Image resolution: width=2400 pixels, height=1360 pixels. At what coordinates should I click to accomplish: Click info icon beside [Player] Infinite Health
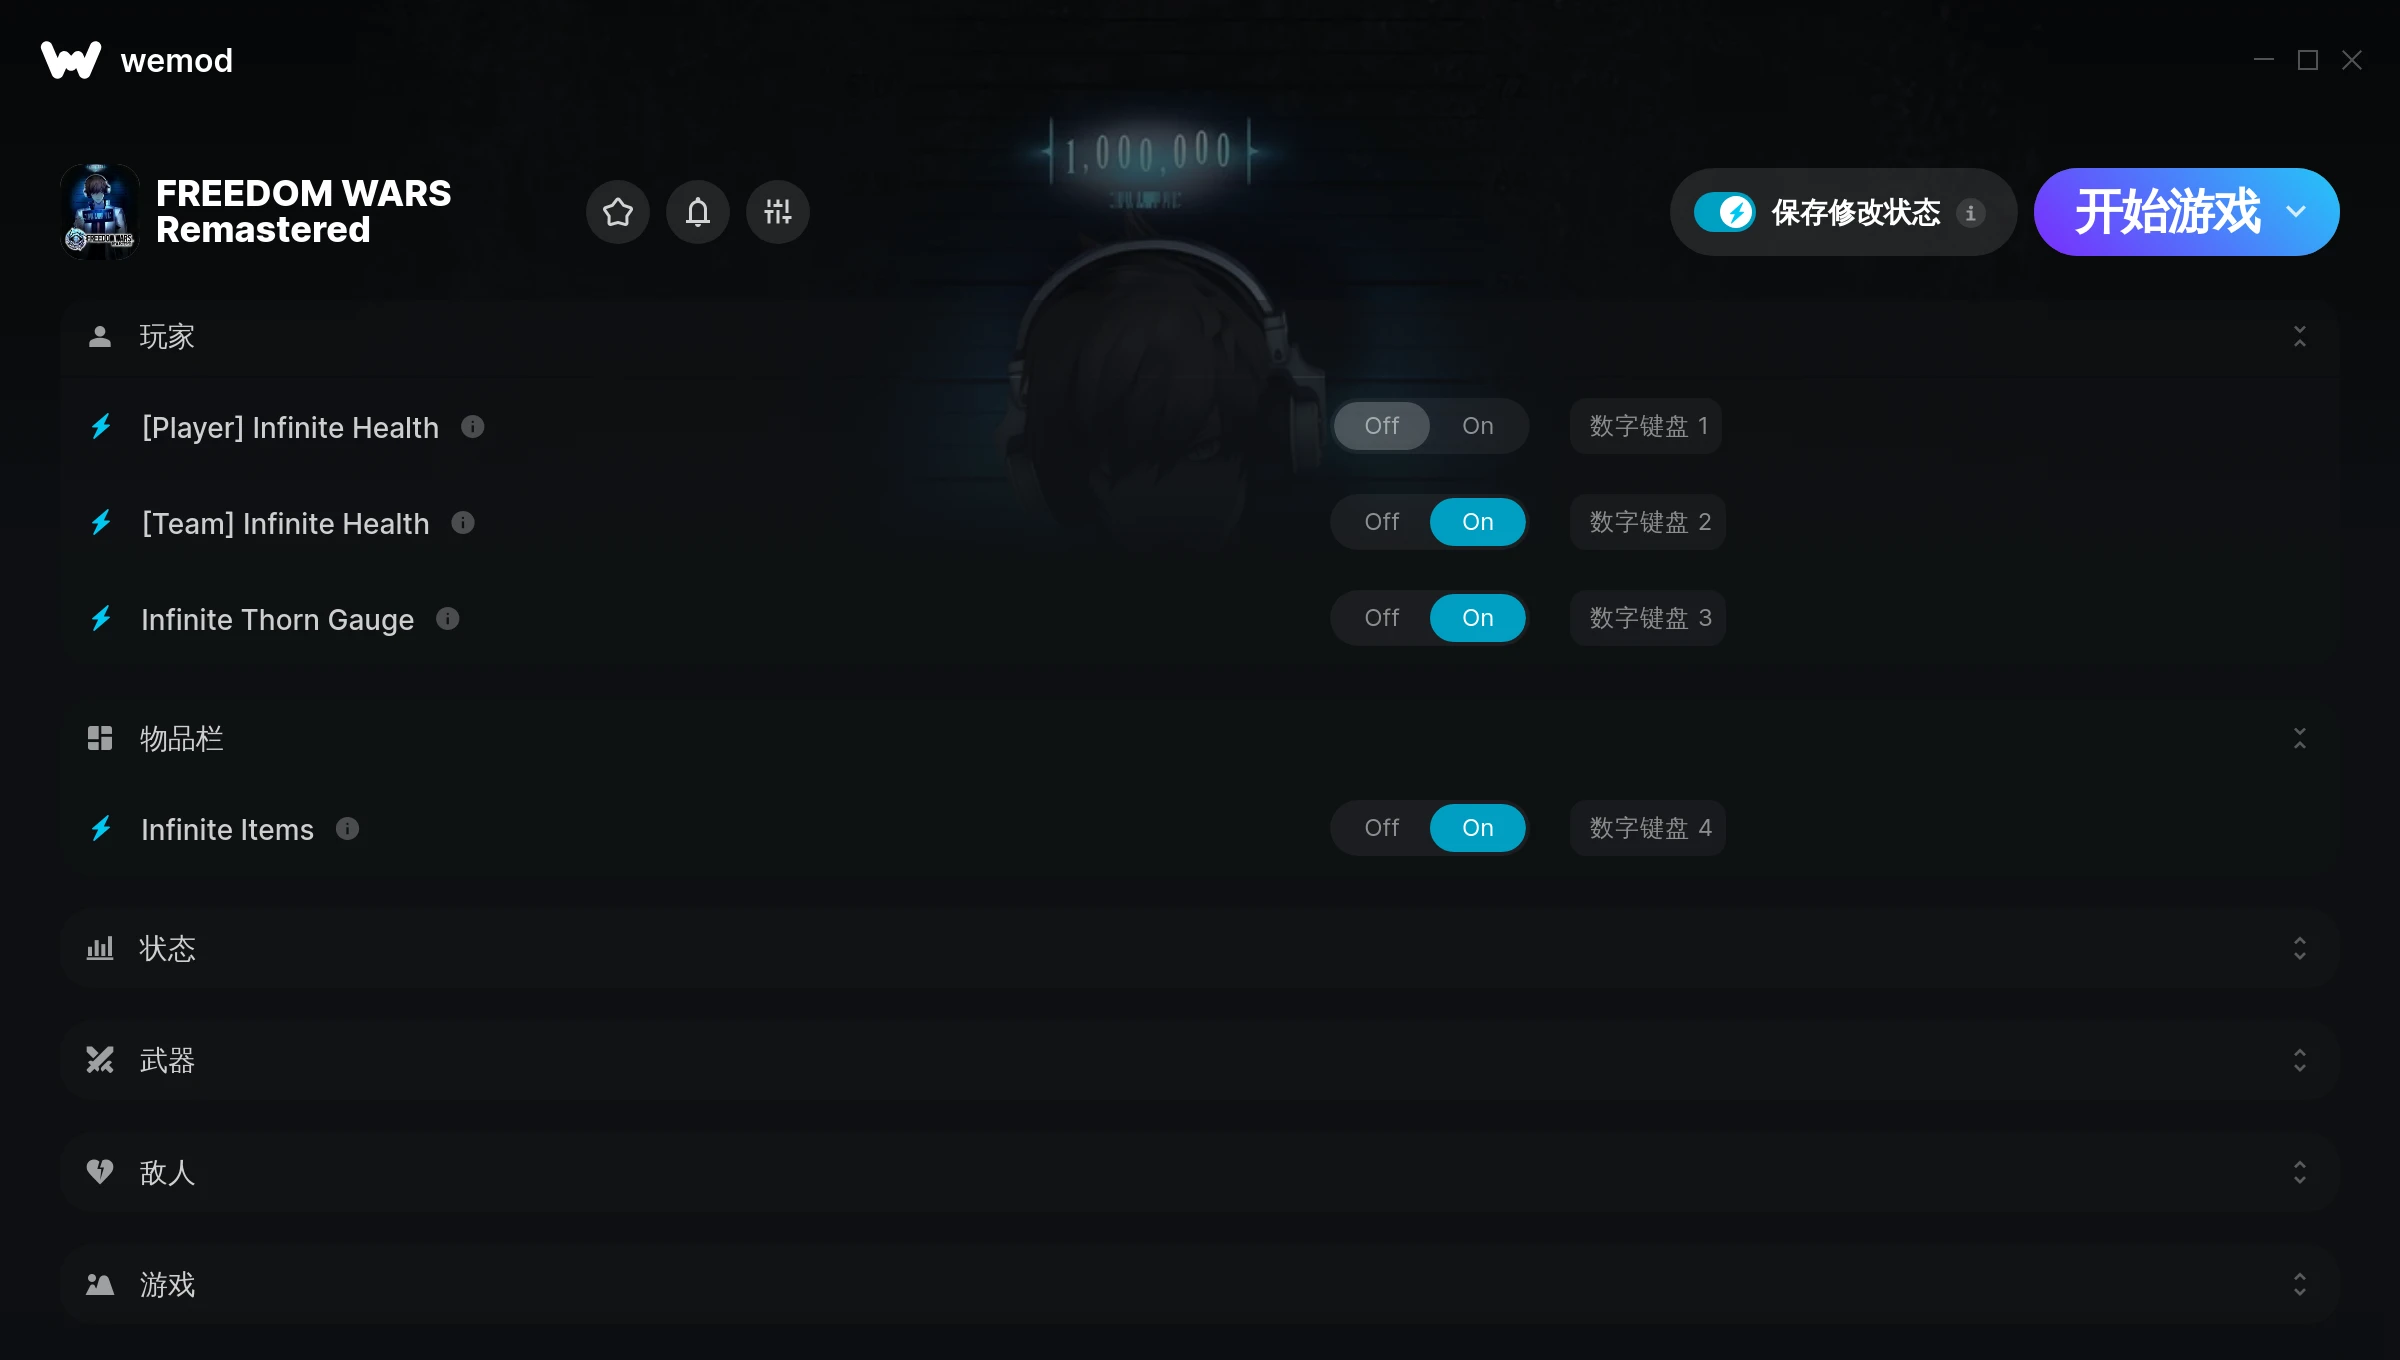click(x=473, y=427)
